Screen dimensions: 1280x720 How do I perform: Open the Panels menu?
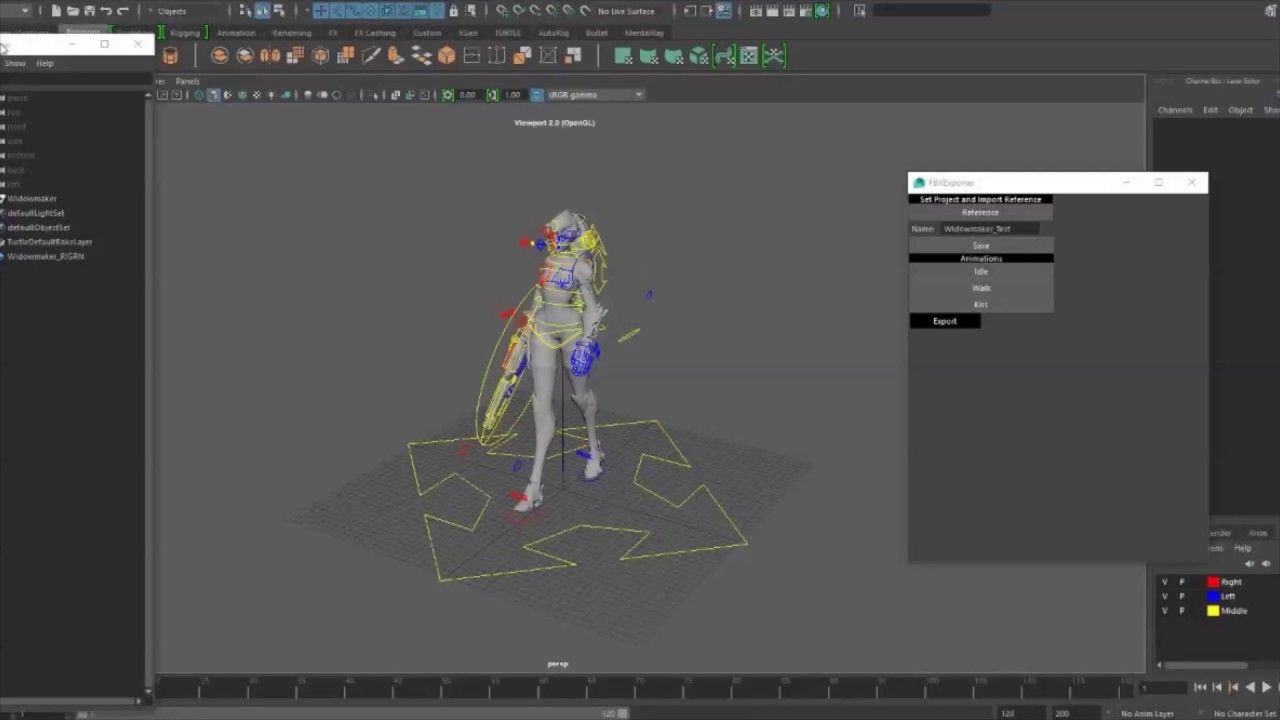187,81
